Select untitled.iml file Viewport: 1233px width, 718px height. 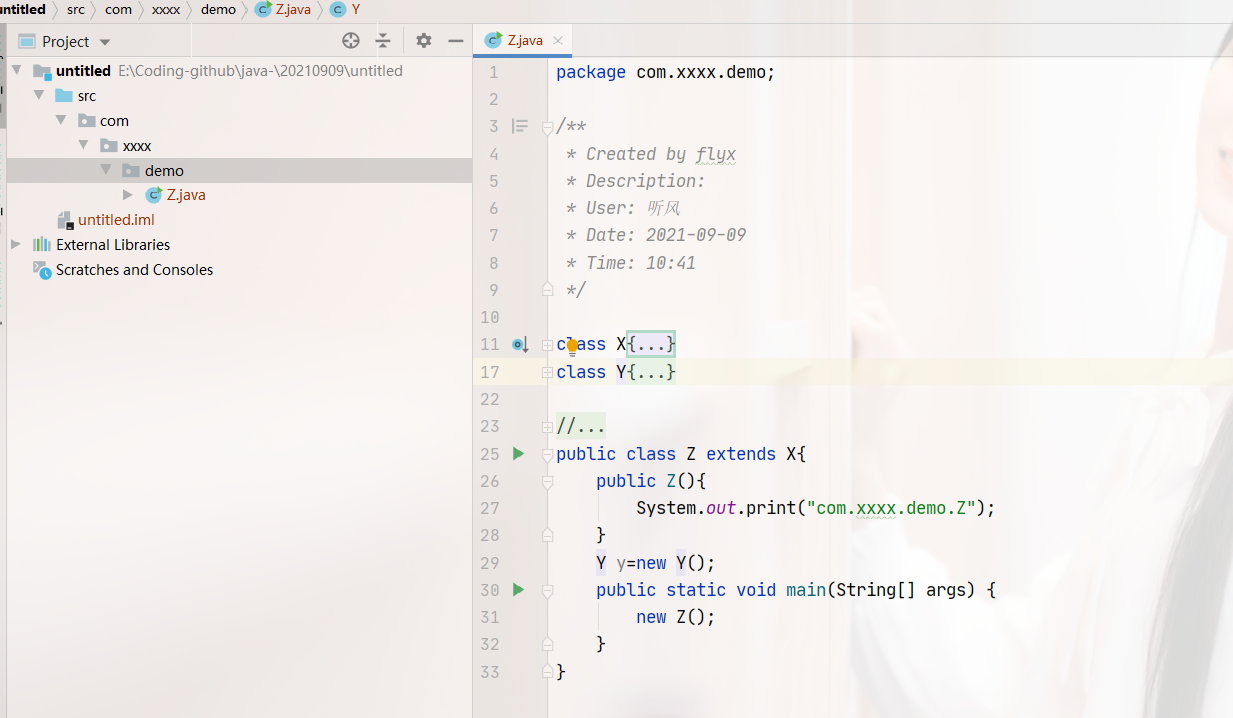point(116,220)
